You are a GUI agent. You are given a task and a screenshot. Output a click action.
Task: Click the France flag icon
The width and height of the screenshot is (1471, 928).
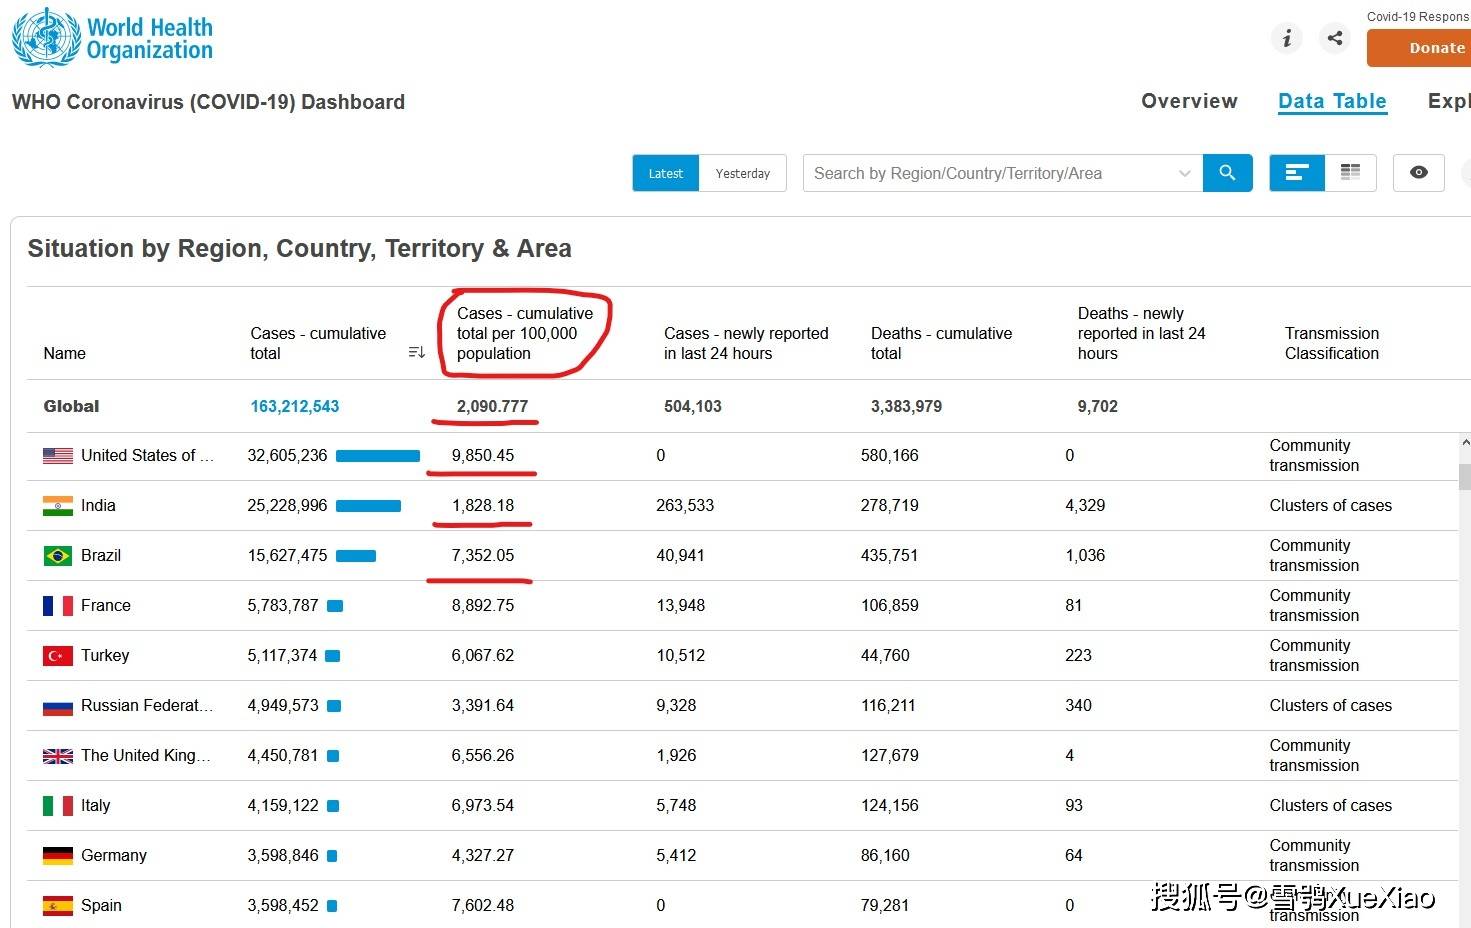pos(58,606)
